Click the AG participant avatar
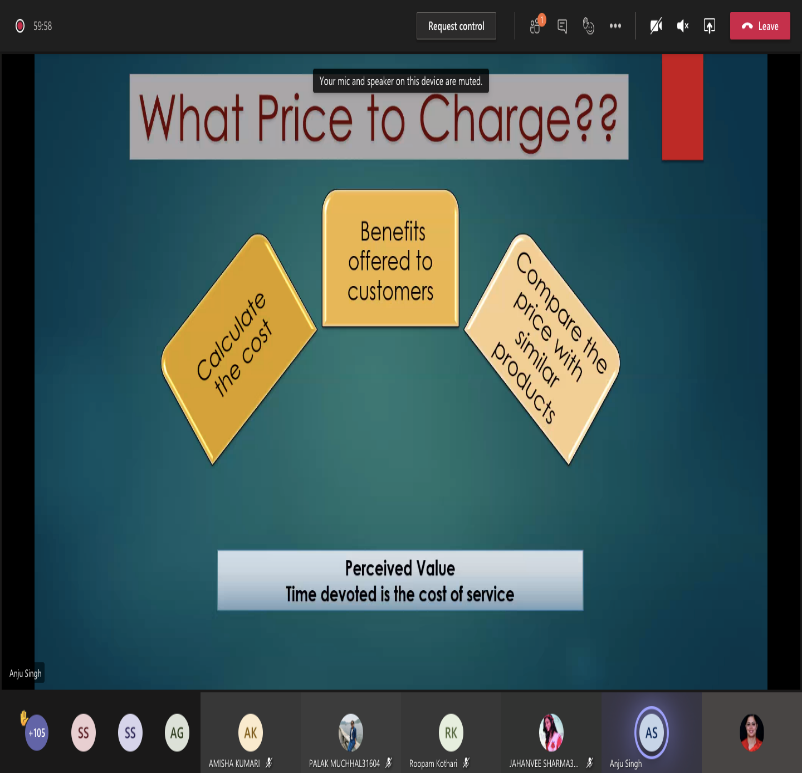The width and height of the screenshot is (802, 773). [177, 732]
